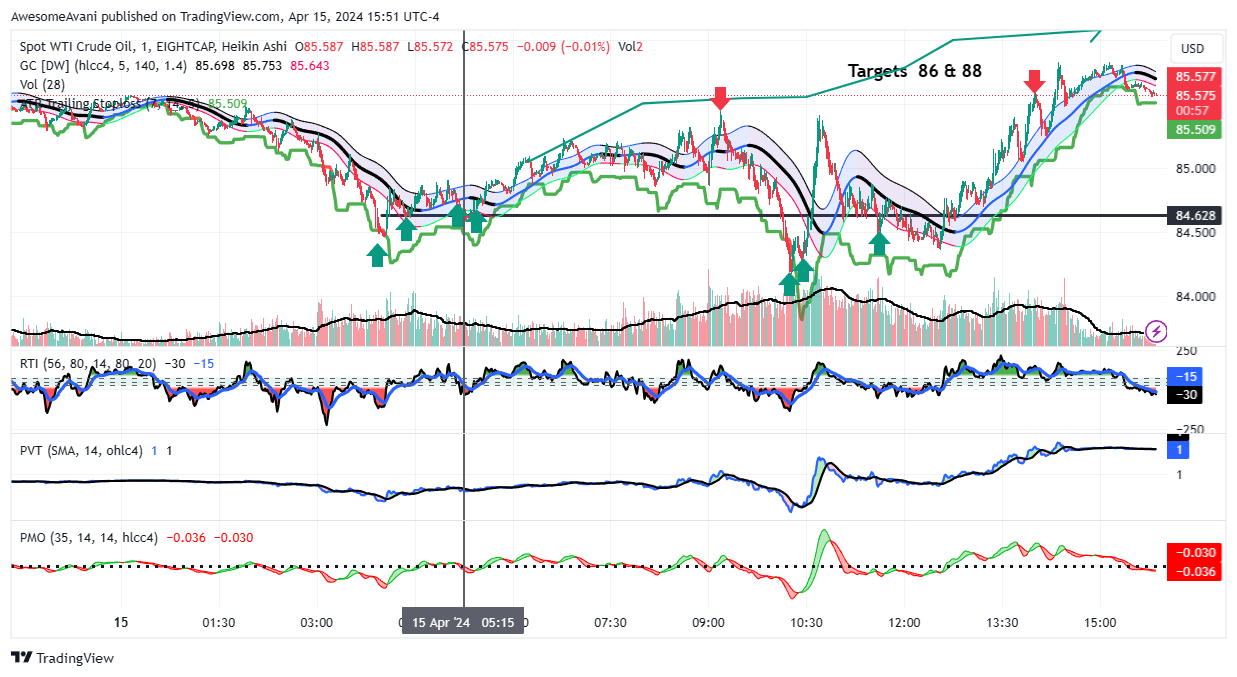1237x677 pixels.
Task: Click the 84.000 price axis value
Action: 1196,296
